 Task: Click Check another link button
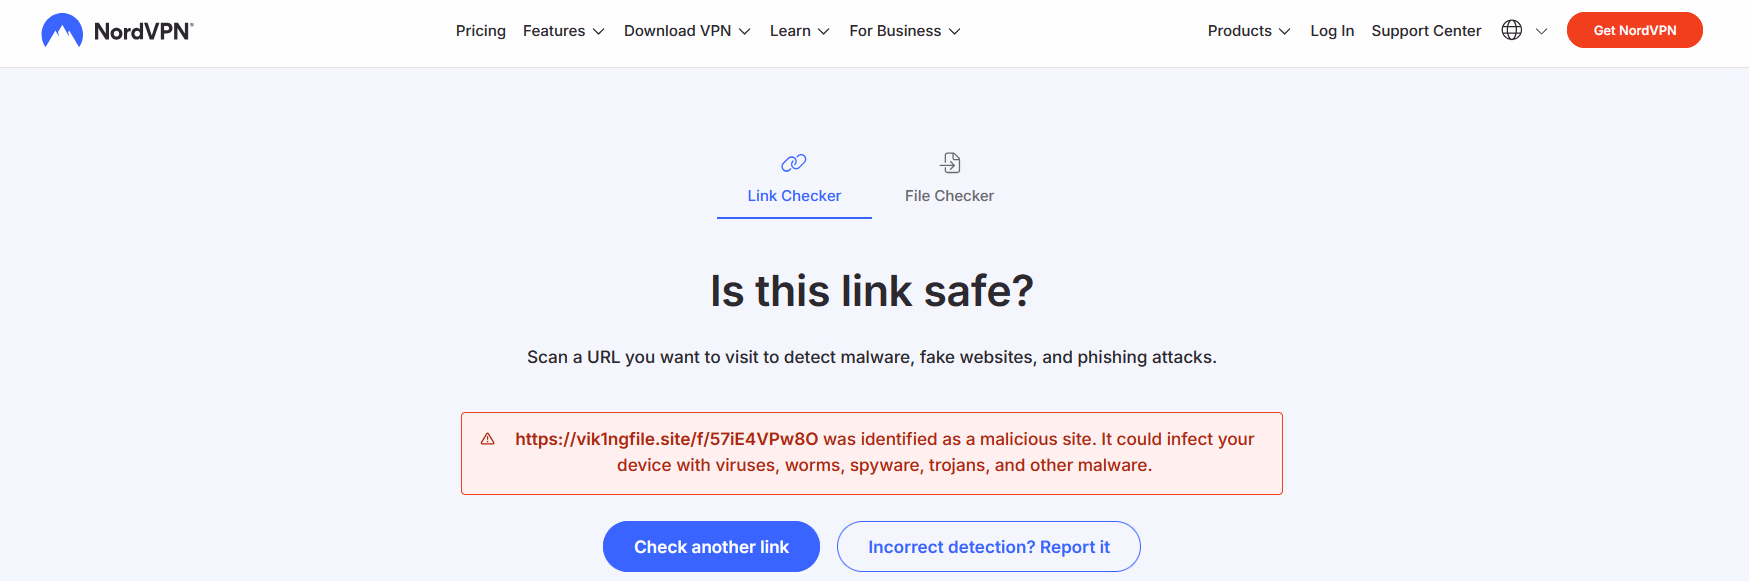pos(711,547)
